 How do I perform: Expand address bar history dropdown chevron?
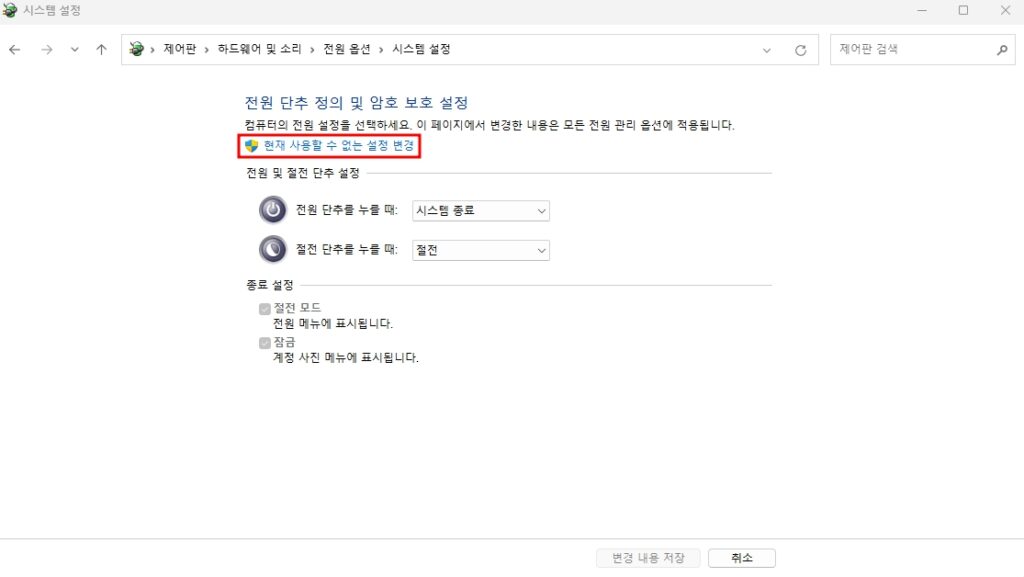click(767, 50)
